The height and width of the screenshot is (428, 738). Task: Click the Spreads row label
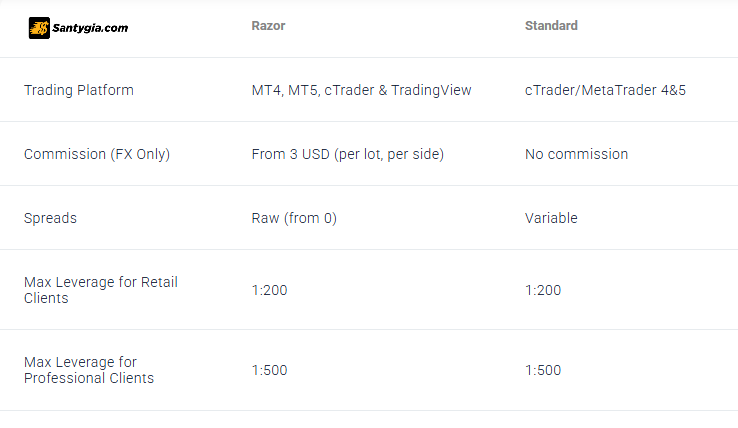[x=50, y=218]
